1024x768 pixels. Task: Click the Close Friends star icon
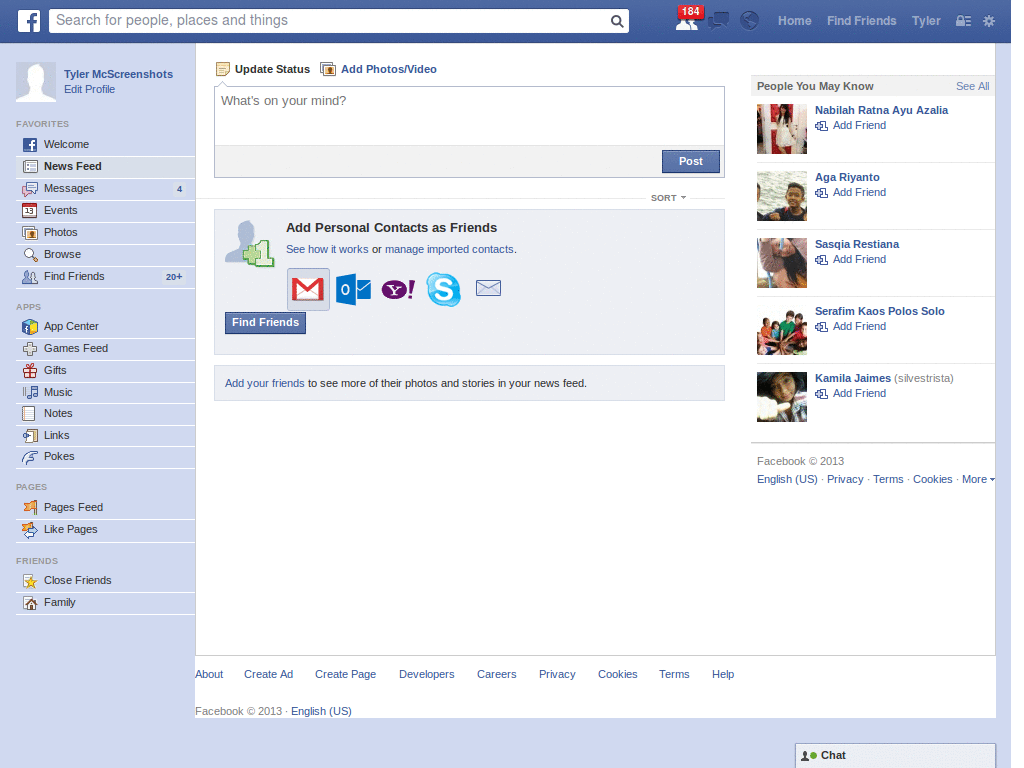(30, 581)
